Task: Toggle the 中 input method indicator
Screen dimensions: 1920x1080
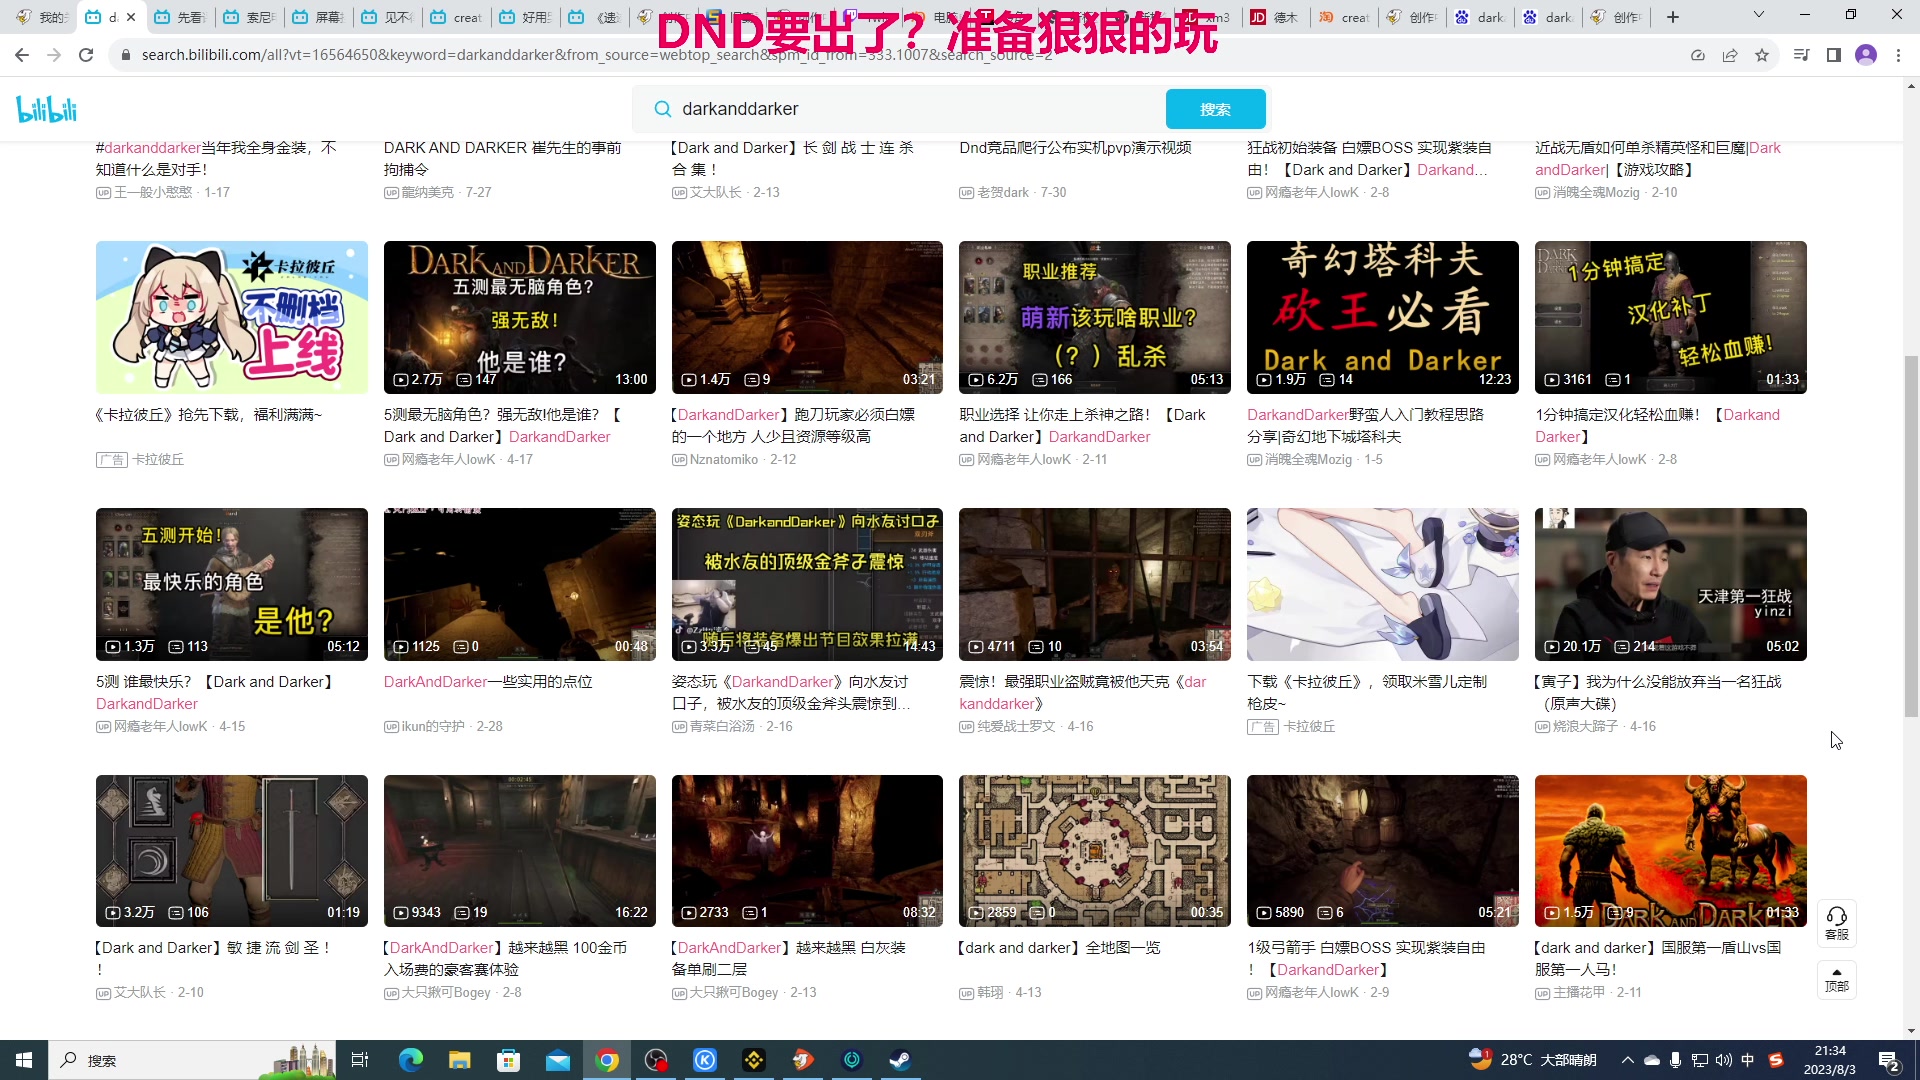Action: pos(1748,1060)
